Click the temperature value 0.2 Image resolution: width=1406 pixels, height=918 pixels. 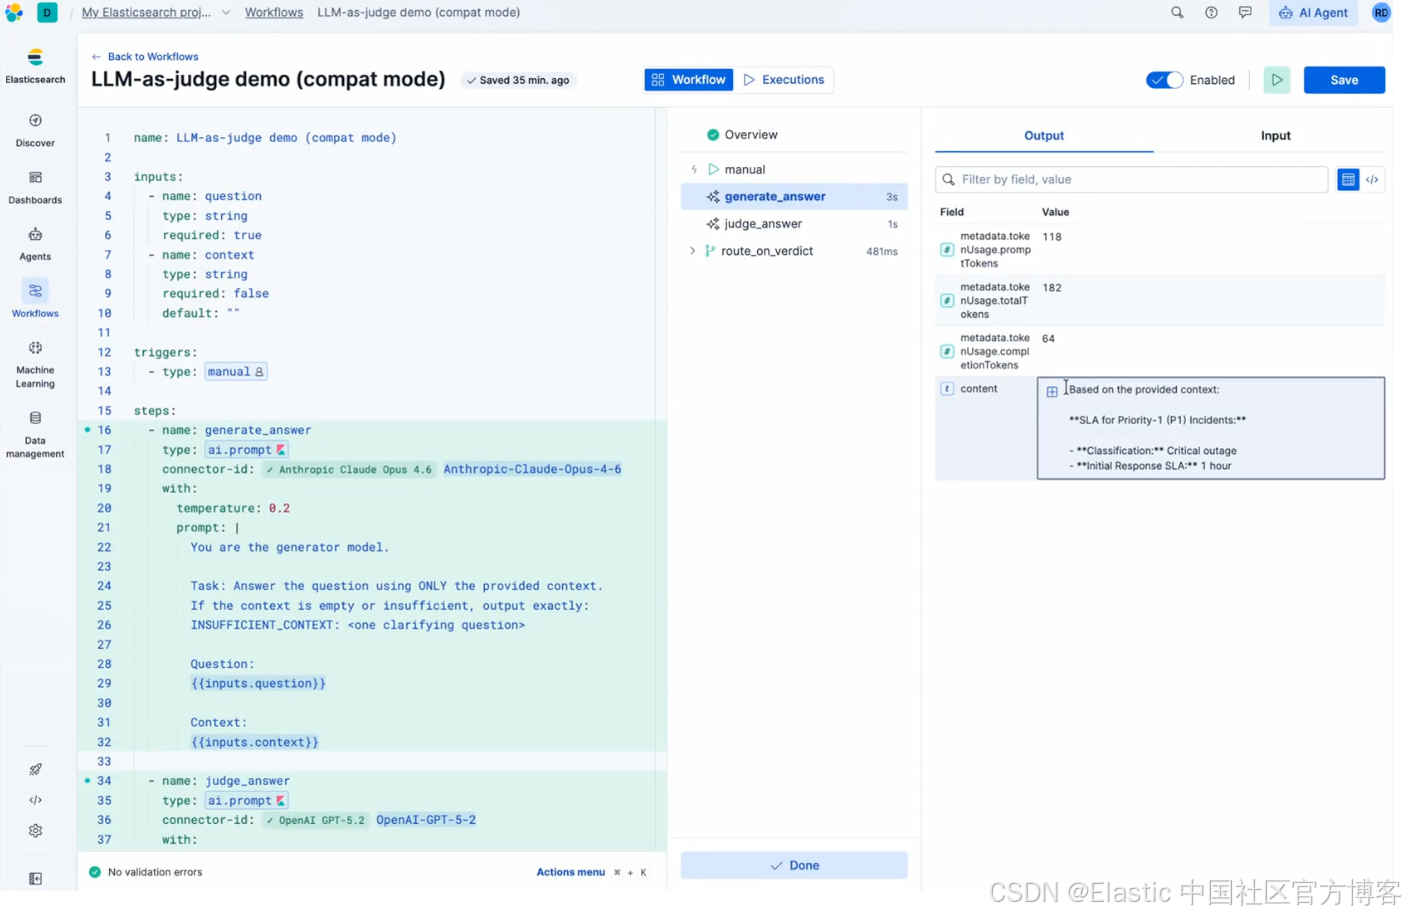click(279, 508)
